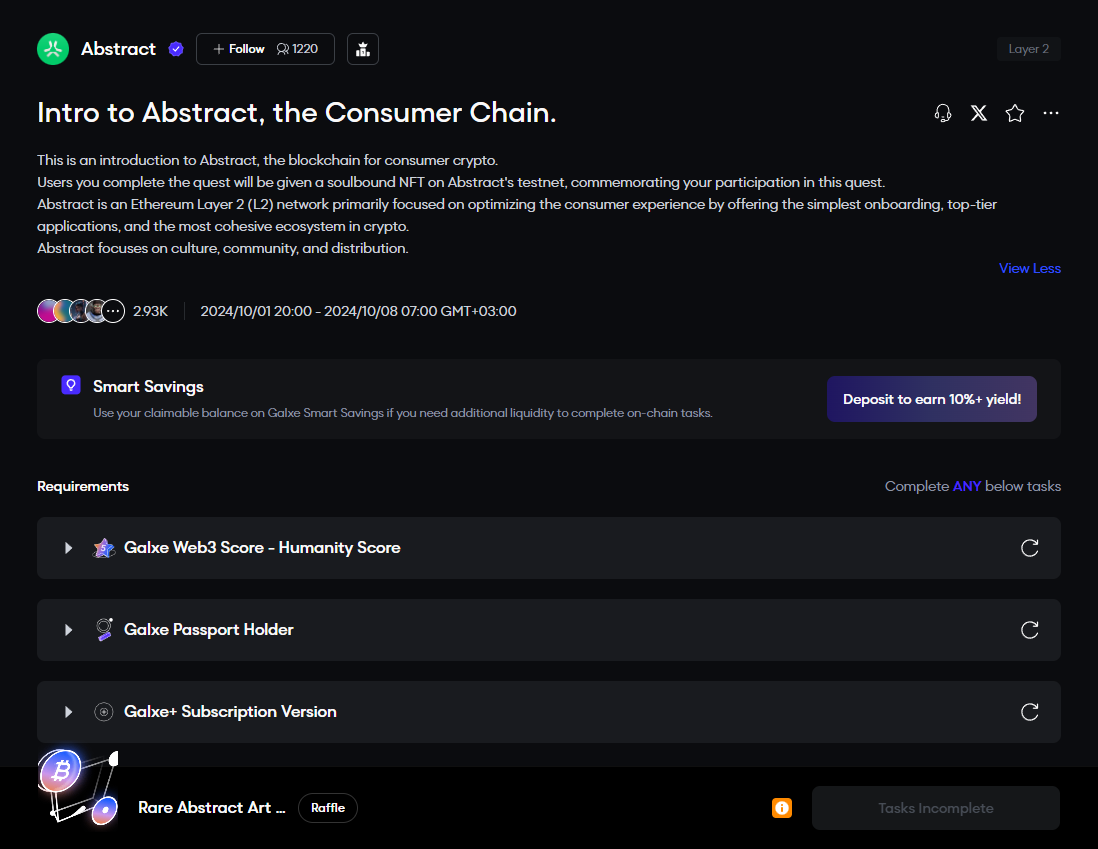This screenshot has width=1098, height=849.
Task: Refresh the Galxe+ Subscription Version task
Action: (1029, 712)
